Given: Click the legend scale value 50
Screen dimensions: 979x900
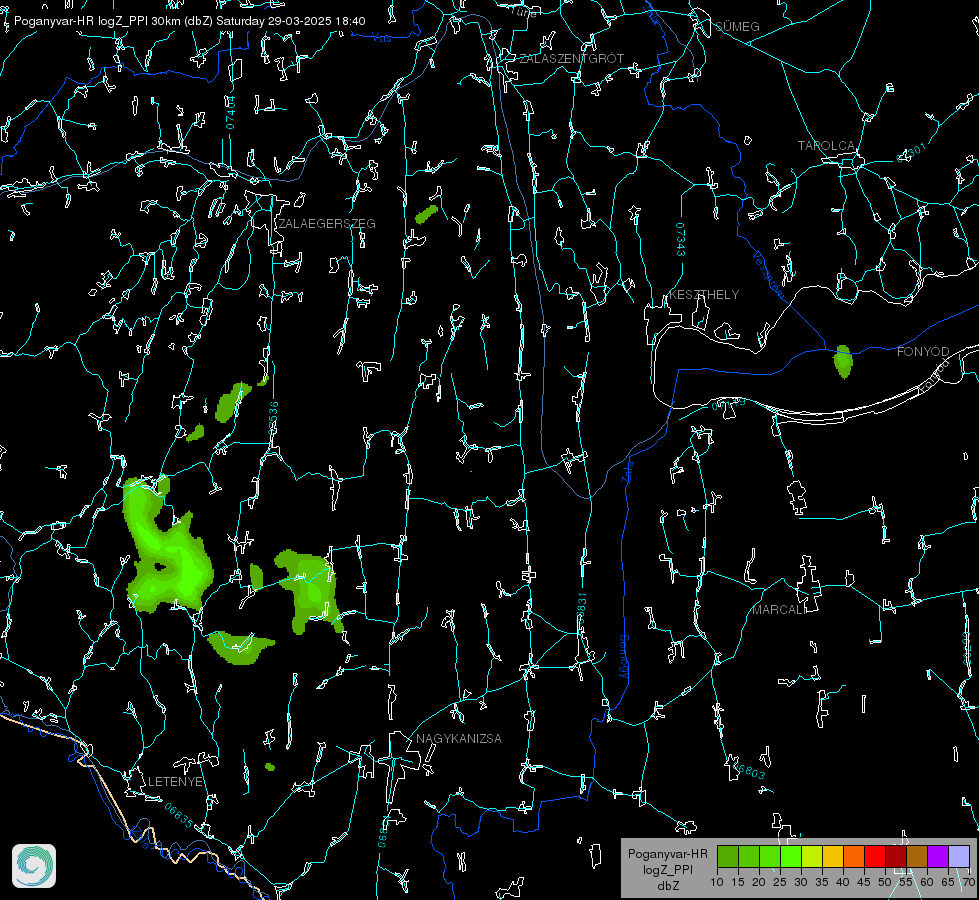Looking at the screenshot, I should click(885, 883).
